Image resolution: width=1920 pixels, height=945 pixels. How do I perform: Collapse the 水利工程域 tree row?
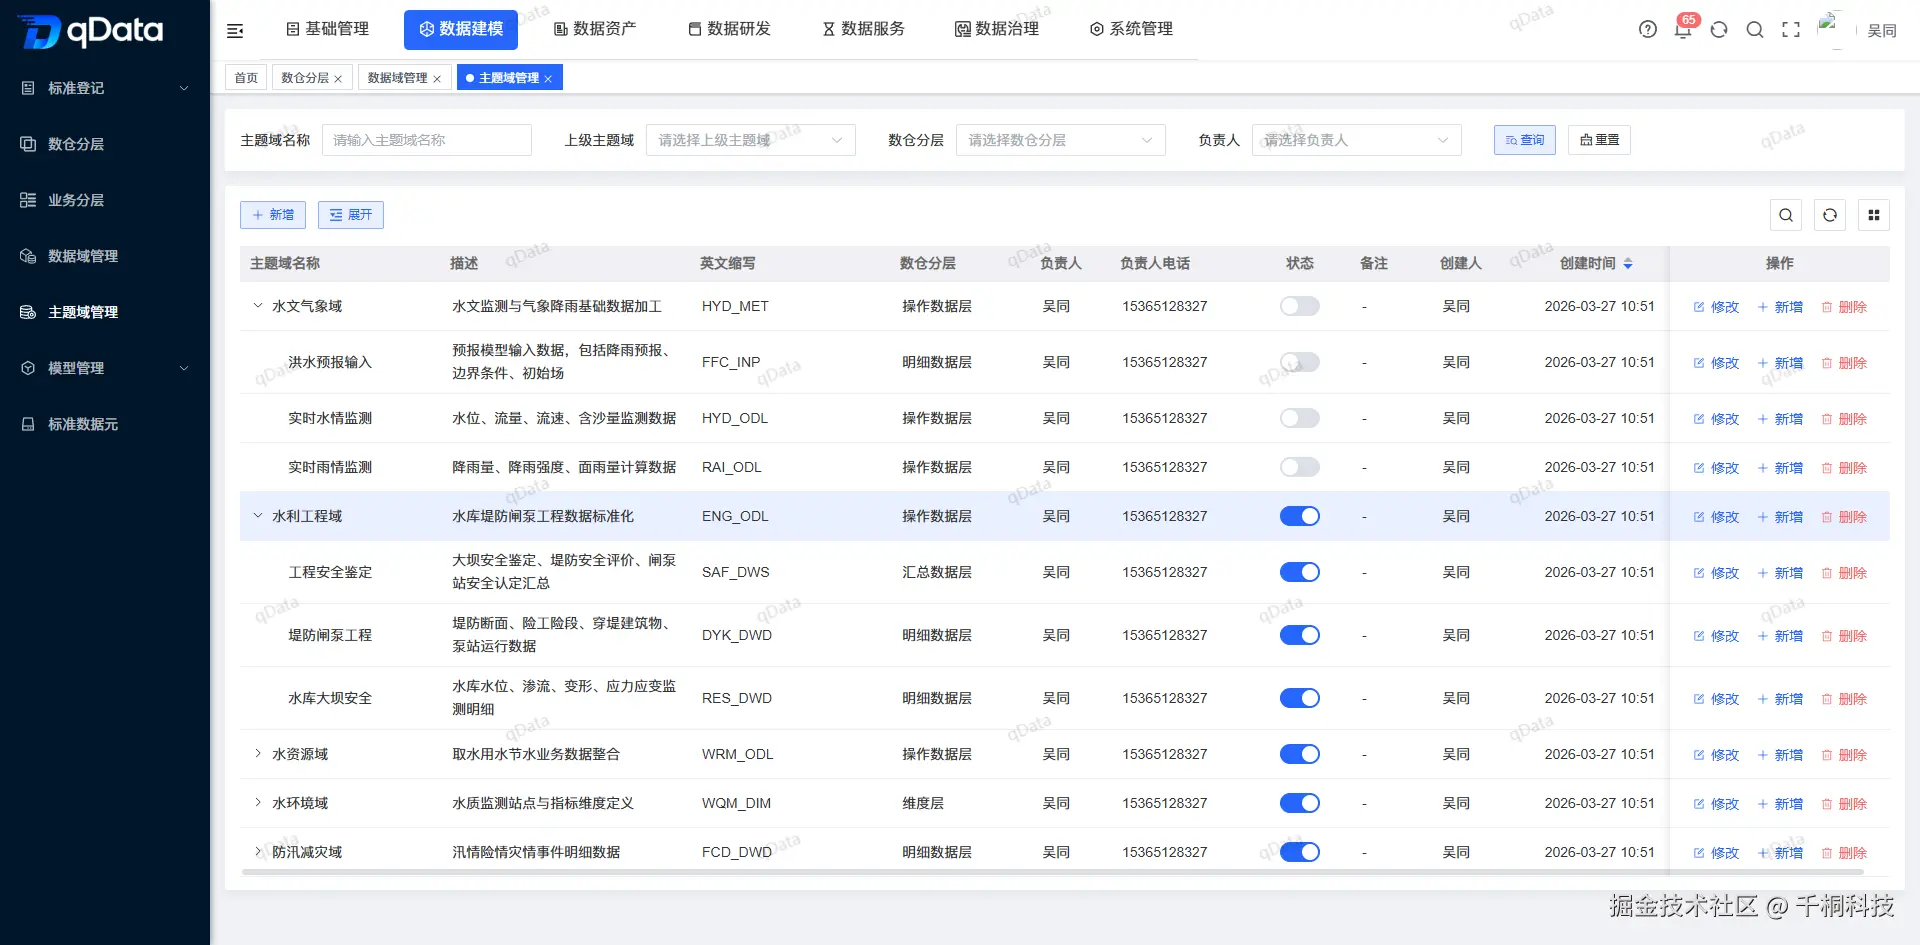pyautogui.click(x=257, y=516)
